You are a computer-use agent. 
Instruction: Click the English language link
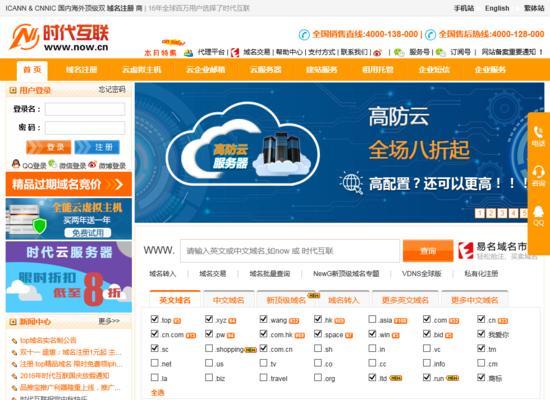coord(497,8)
